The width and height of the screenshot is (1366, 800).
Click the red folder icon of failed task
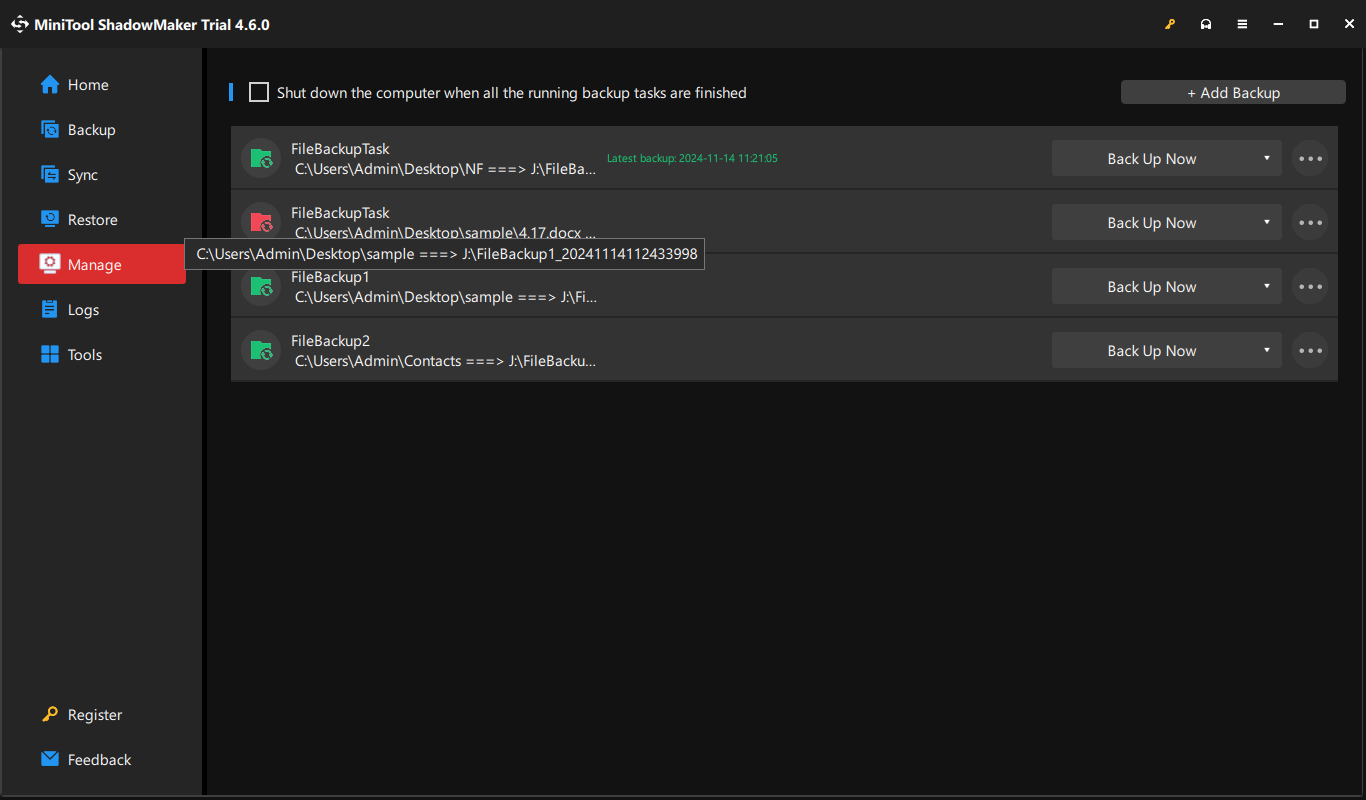tap(261, 222)
